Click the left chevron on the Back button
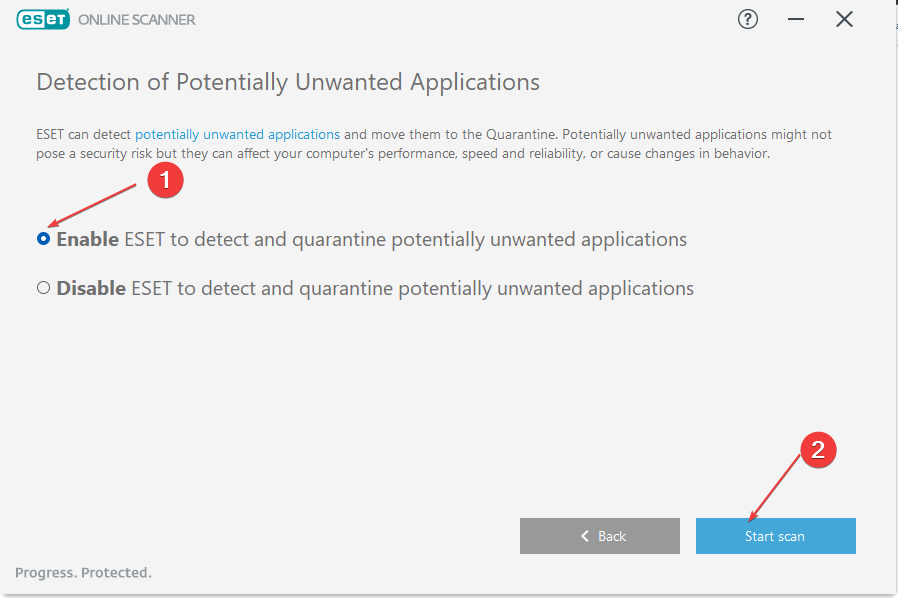The image size is (898, 598). coord(585,536)
